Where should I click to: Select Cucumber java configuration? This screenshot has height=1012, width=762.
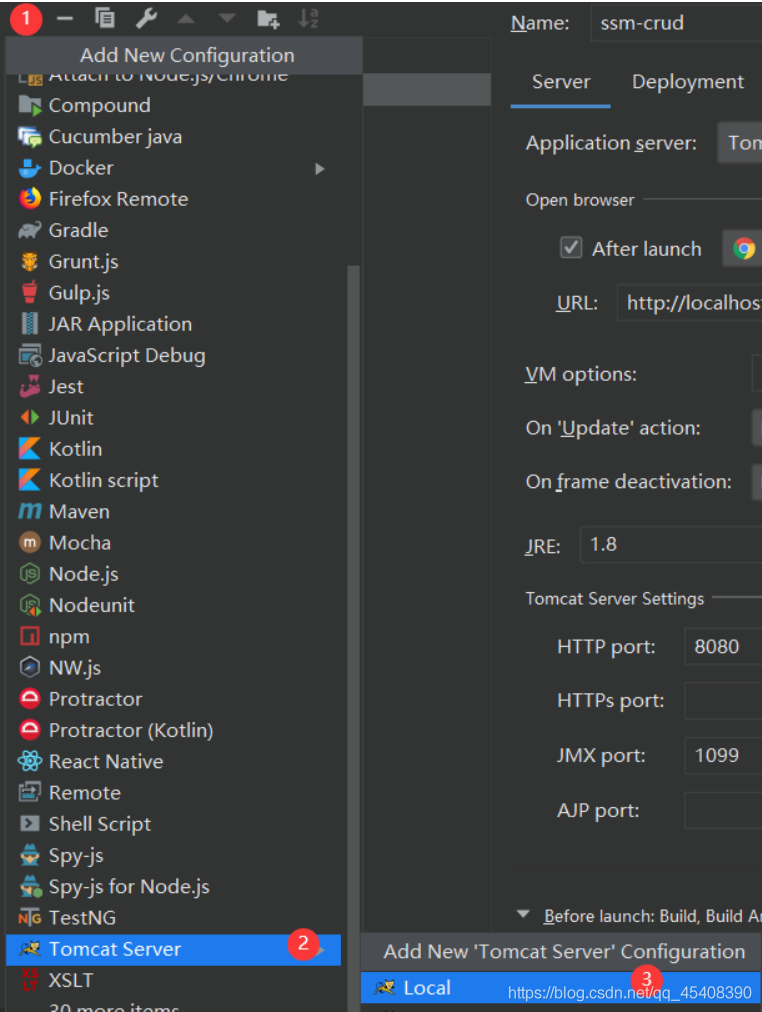(x=173, y=137)
